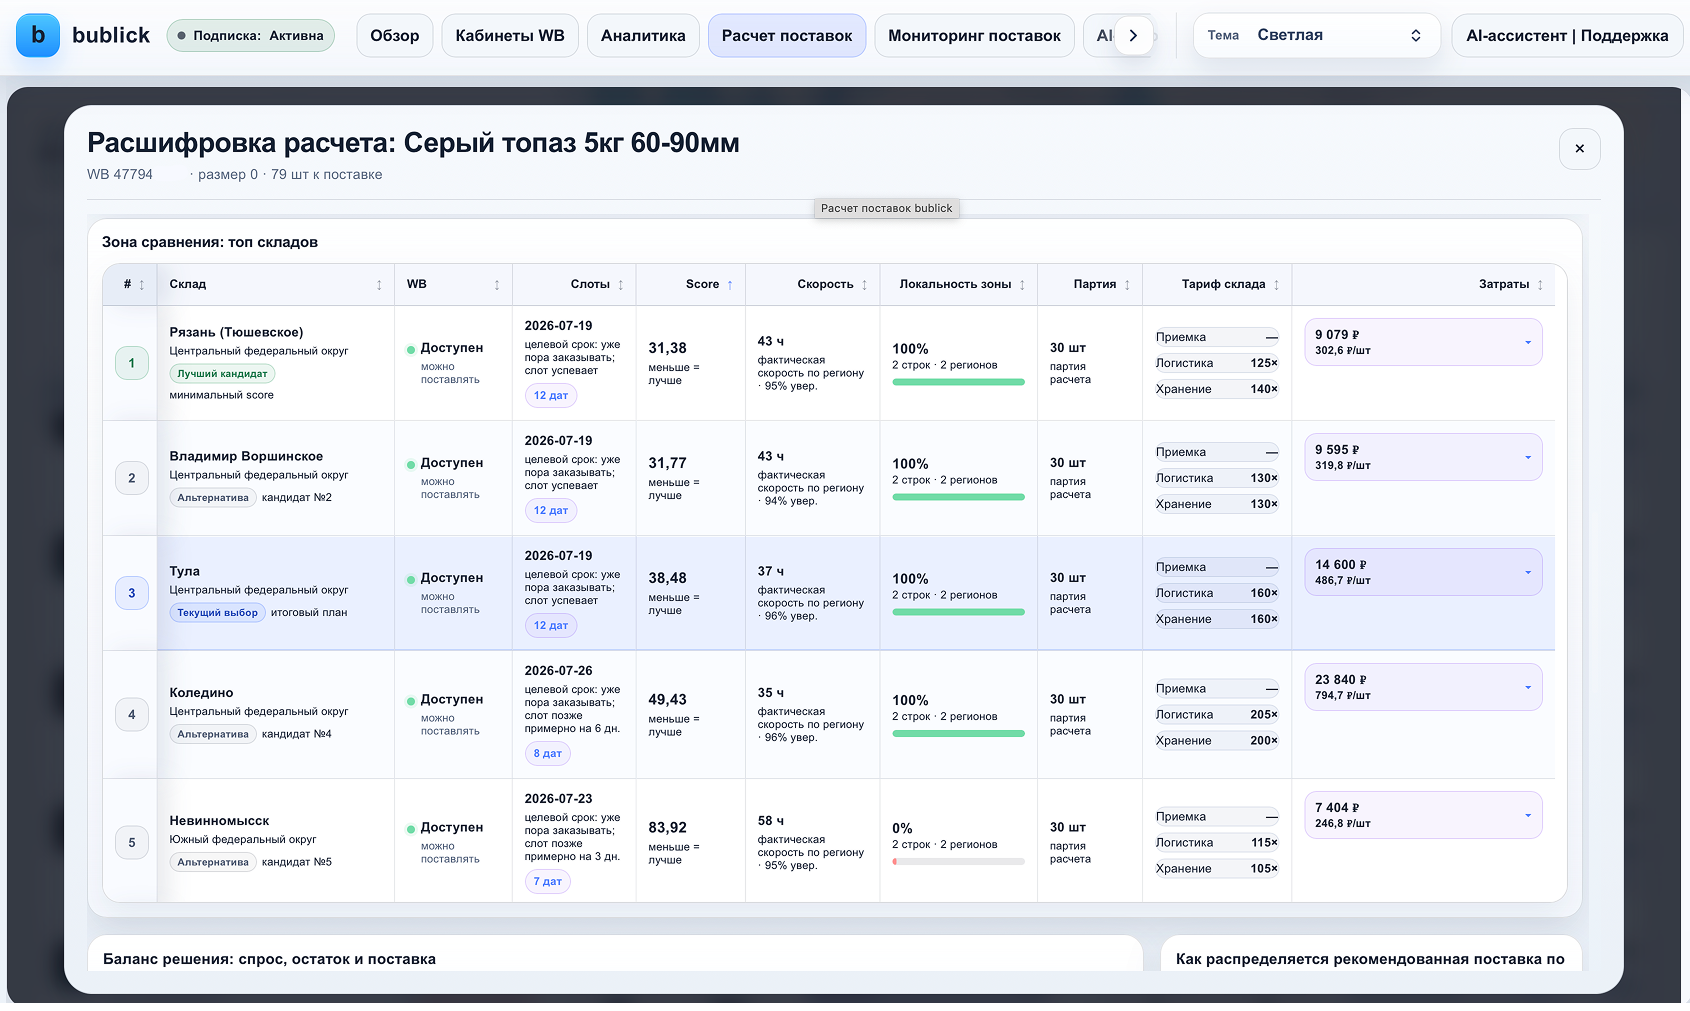
Task: Click sort icon beside Скорость header
Action: [x=865, y=285]
